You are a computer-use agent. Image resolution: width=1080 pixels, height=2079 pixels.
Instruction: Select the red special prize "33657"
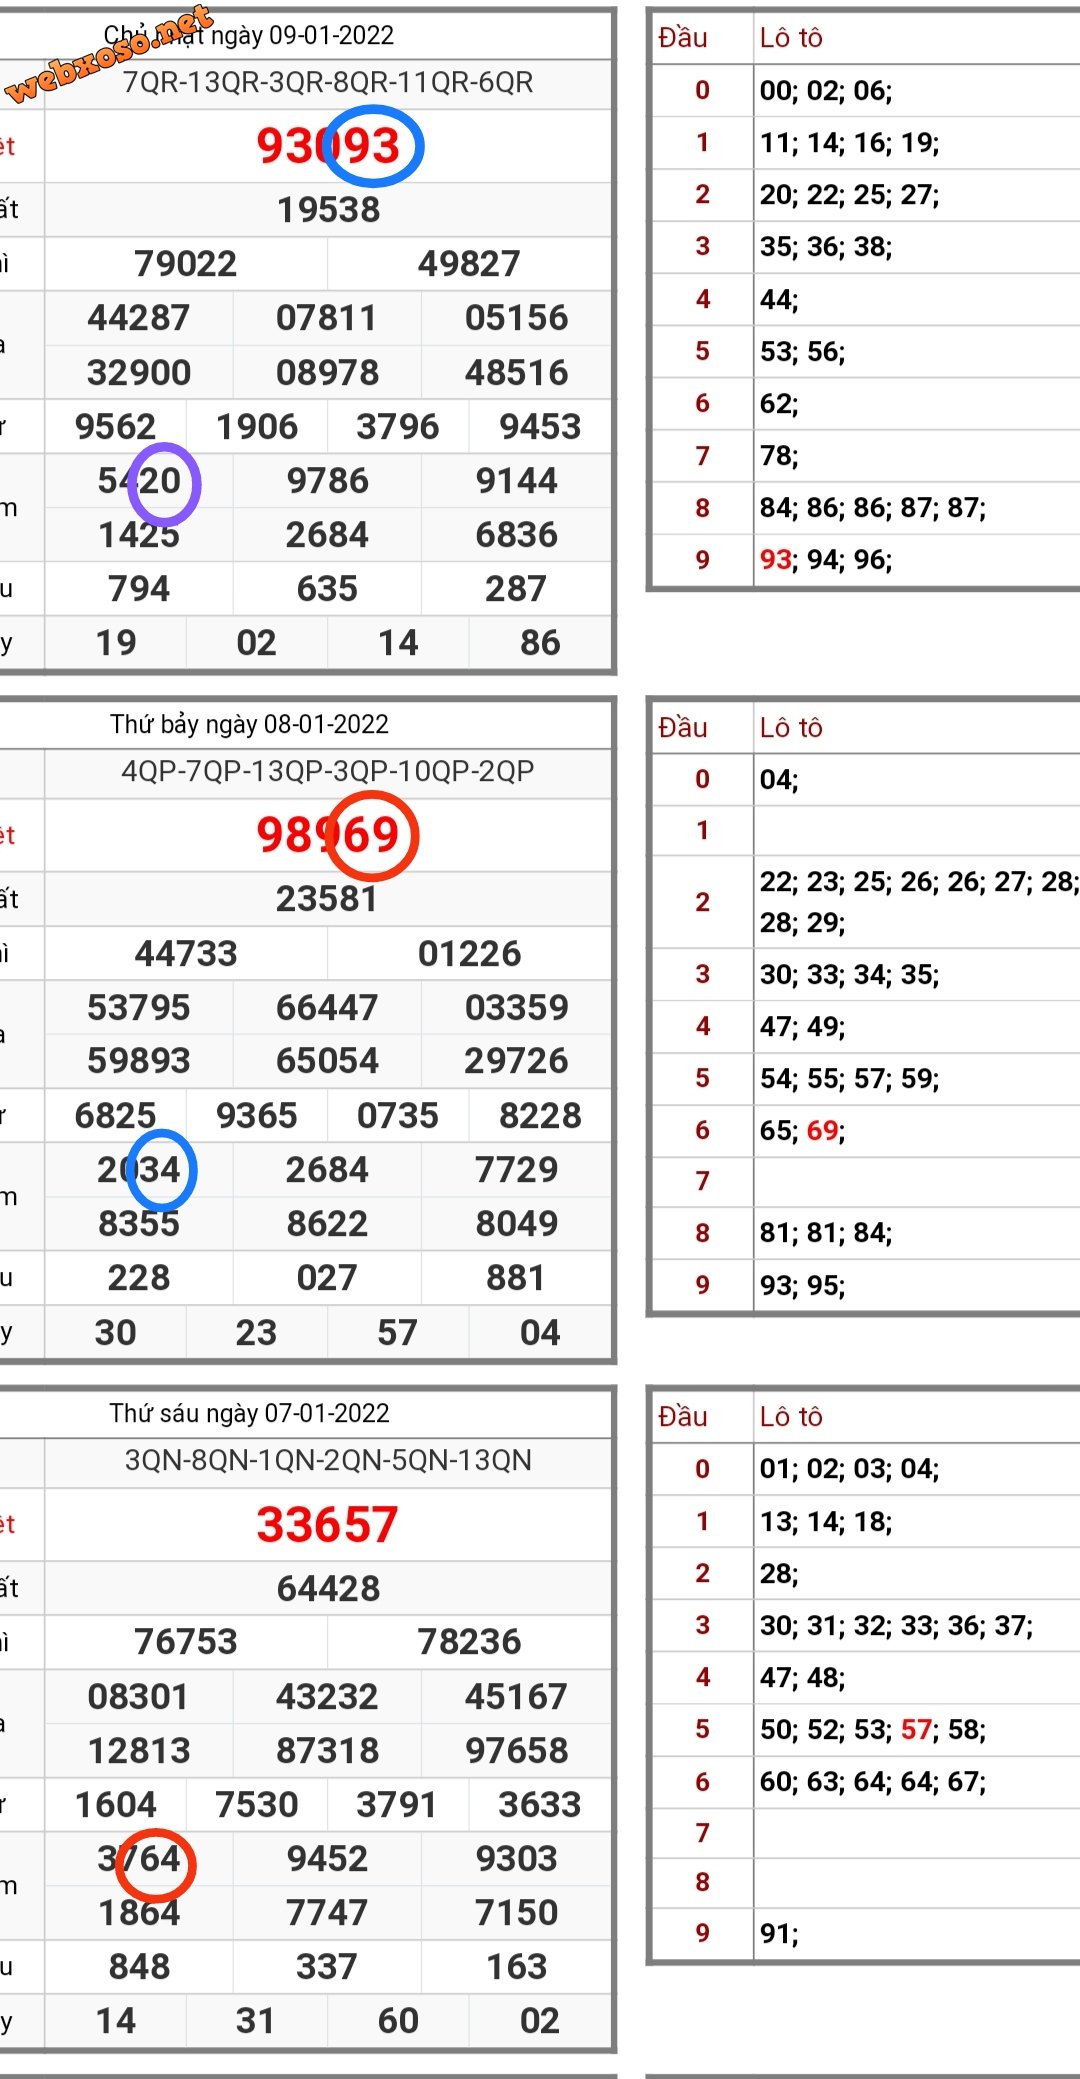point(327,1525)
